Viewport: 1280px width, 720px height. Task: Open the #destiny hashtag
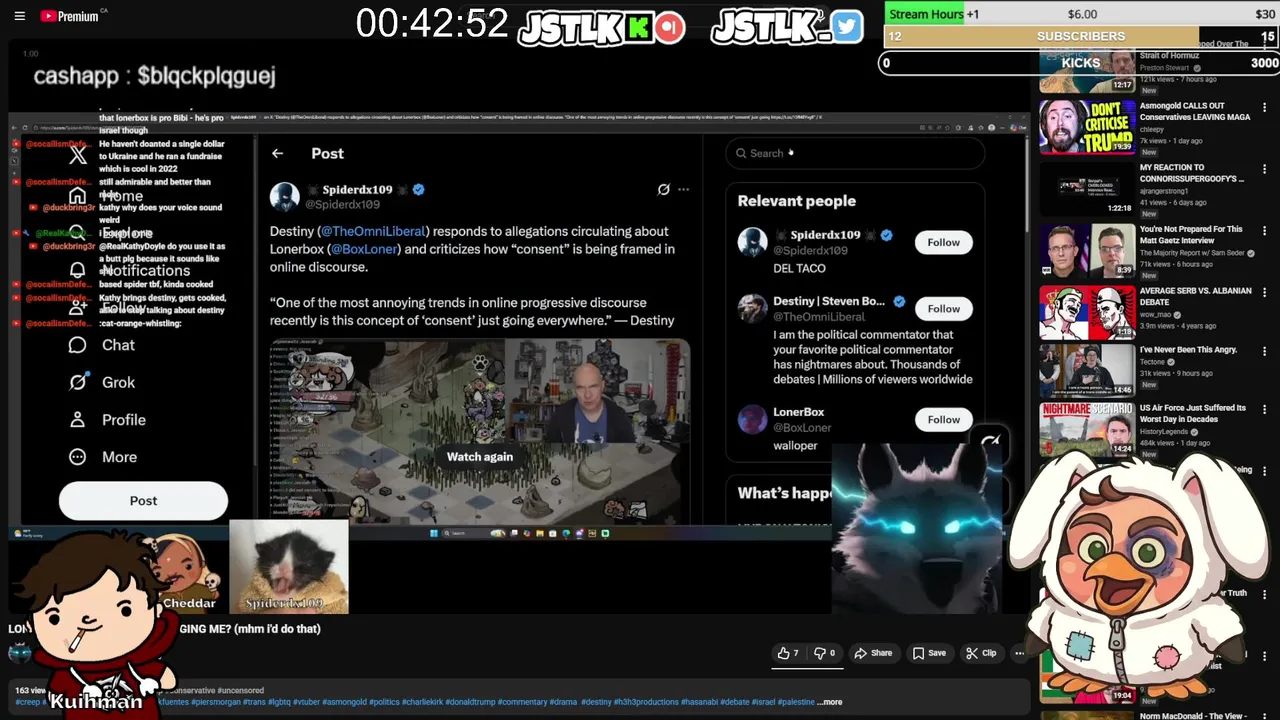[x=596, y=702]
